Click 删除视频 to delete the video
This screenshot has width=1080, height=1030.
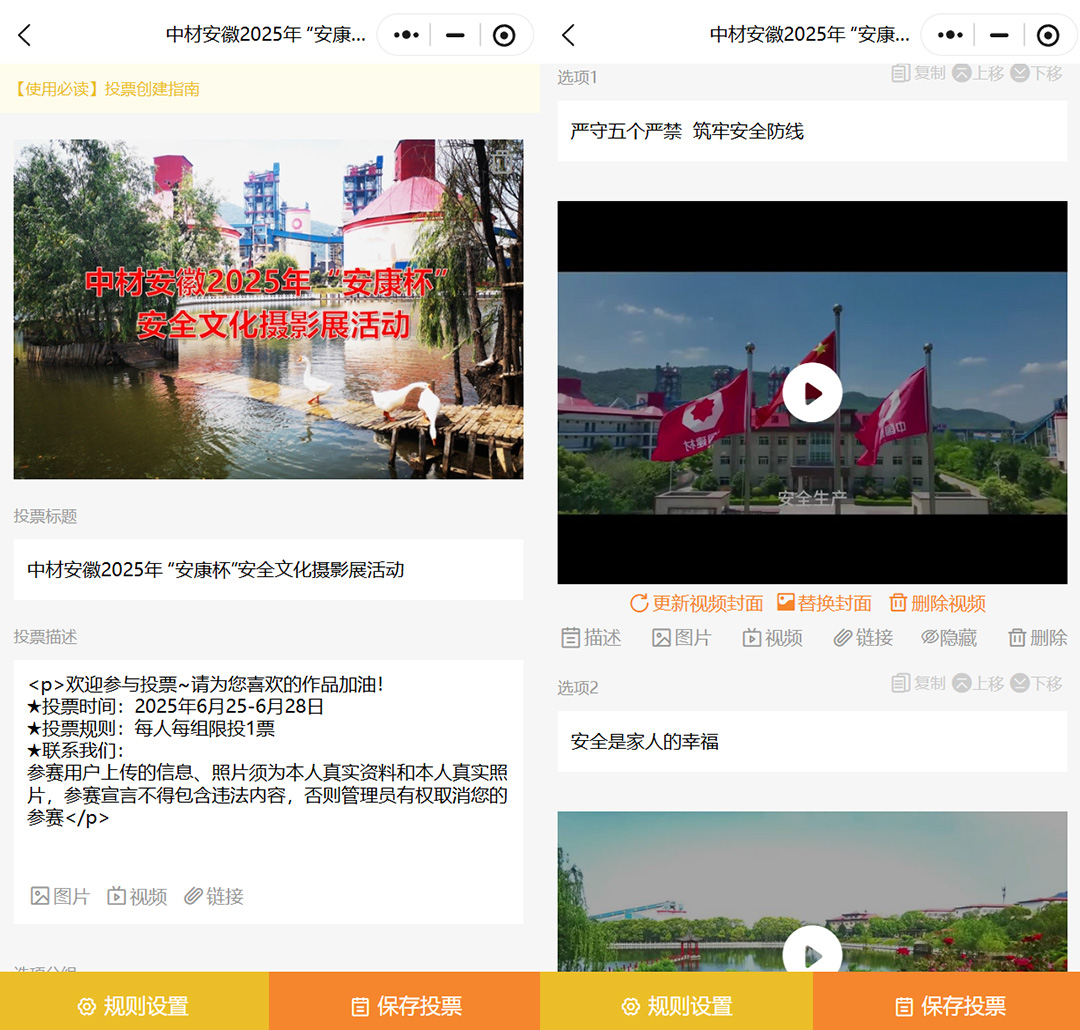pos(937,603)
